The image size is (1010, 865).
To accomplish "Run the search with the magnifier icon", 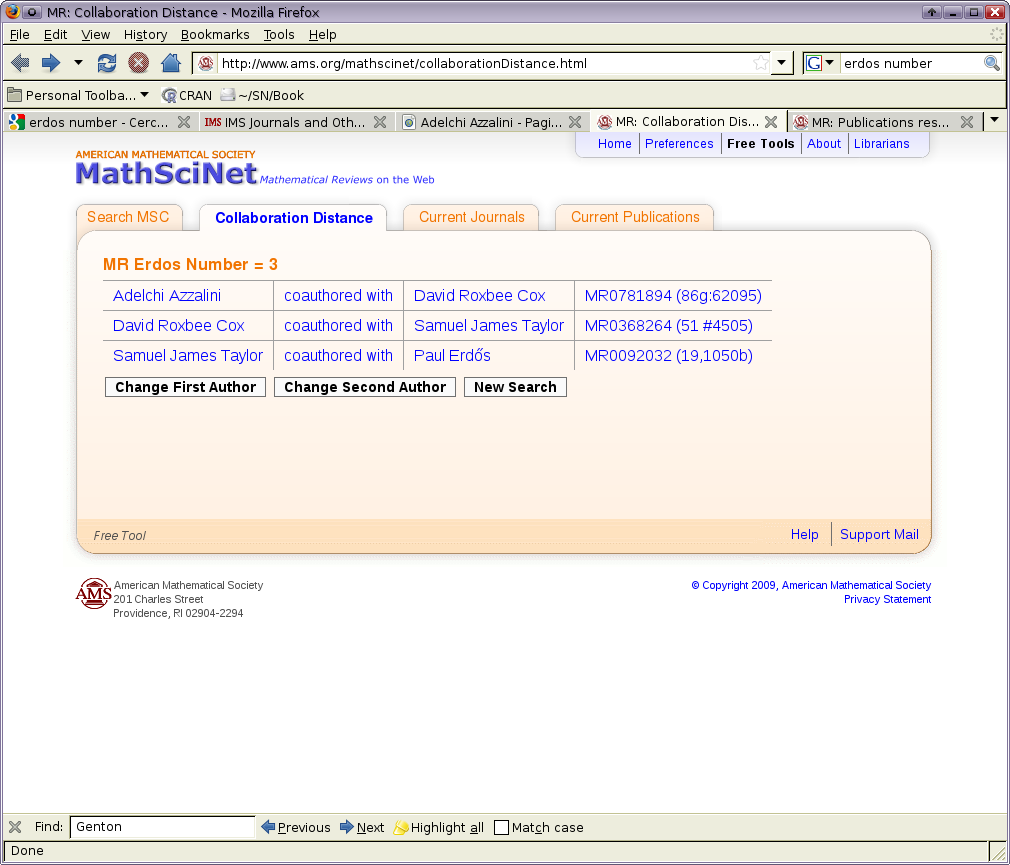I will (991, 63).
